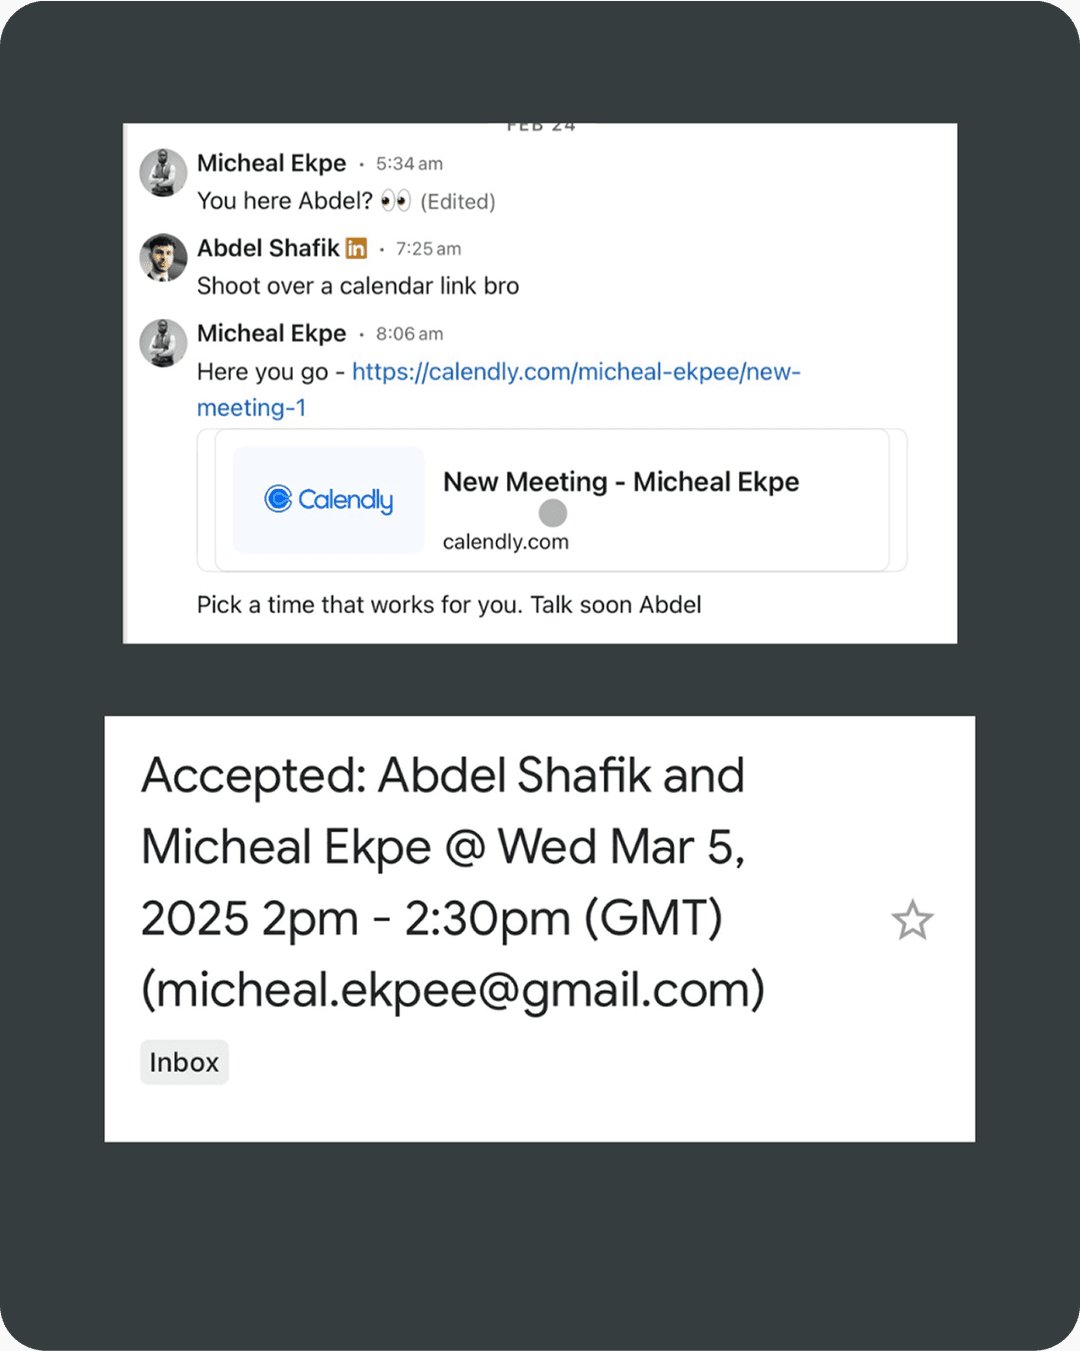The image size is (1080, 1351).
Task: Open the New Meeting - Micheal Ekpe preview title
Action: [x=621, y=482]
